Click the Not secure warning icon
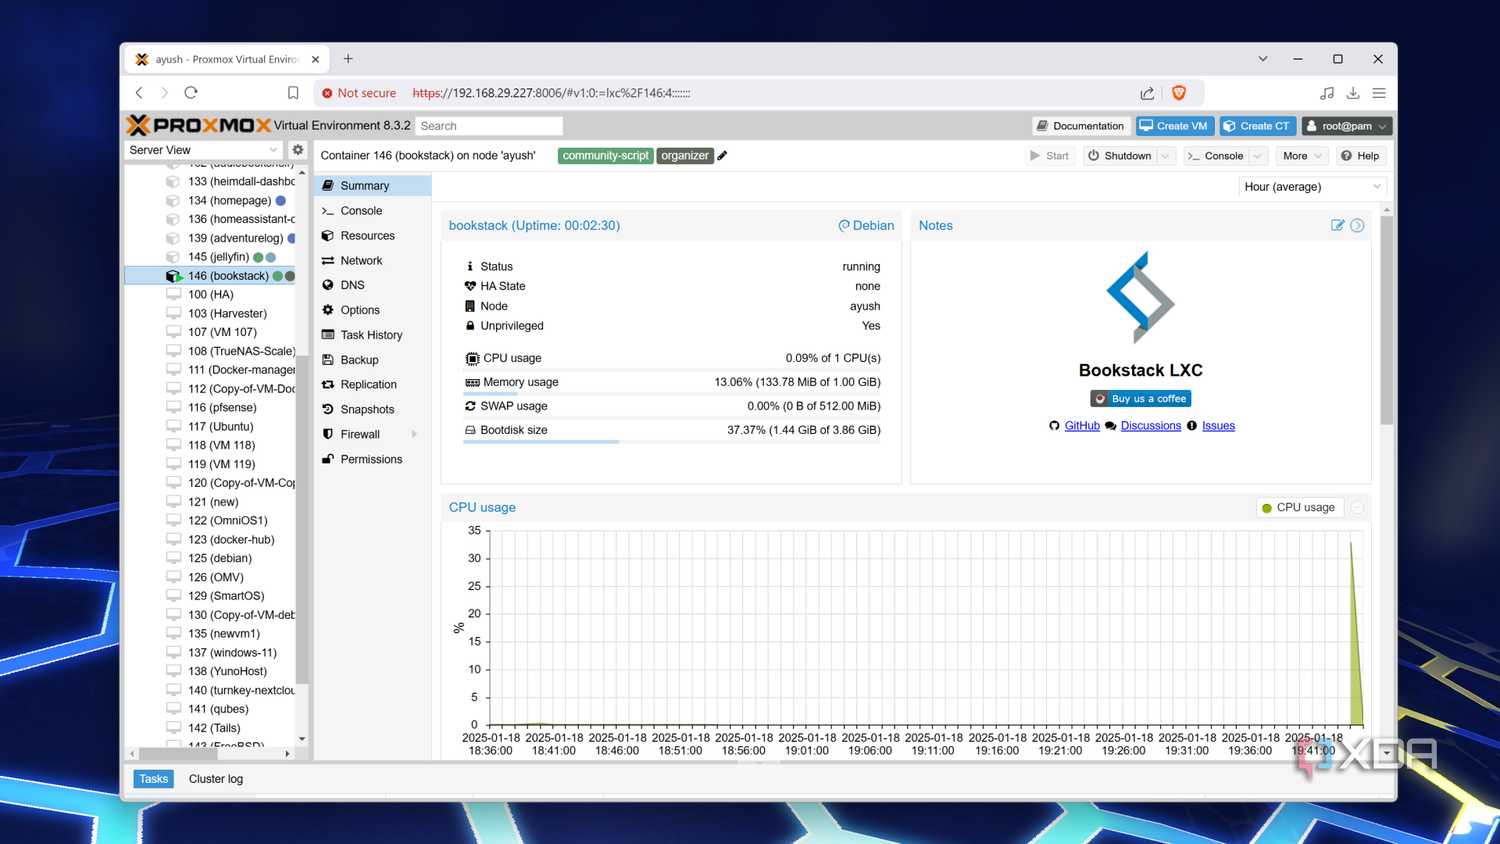The width and height of the screenshot is (1500, 844). (x=327, y=93)
